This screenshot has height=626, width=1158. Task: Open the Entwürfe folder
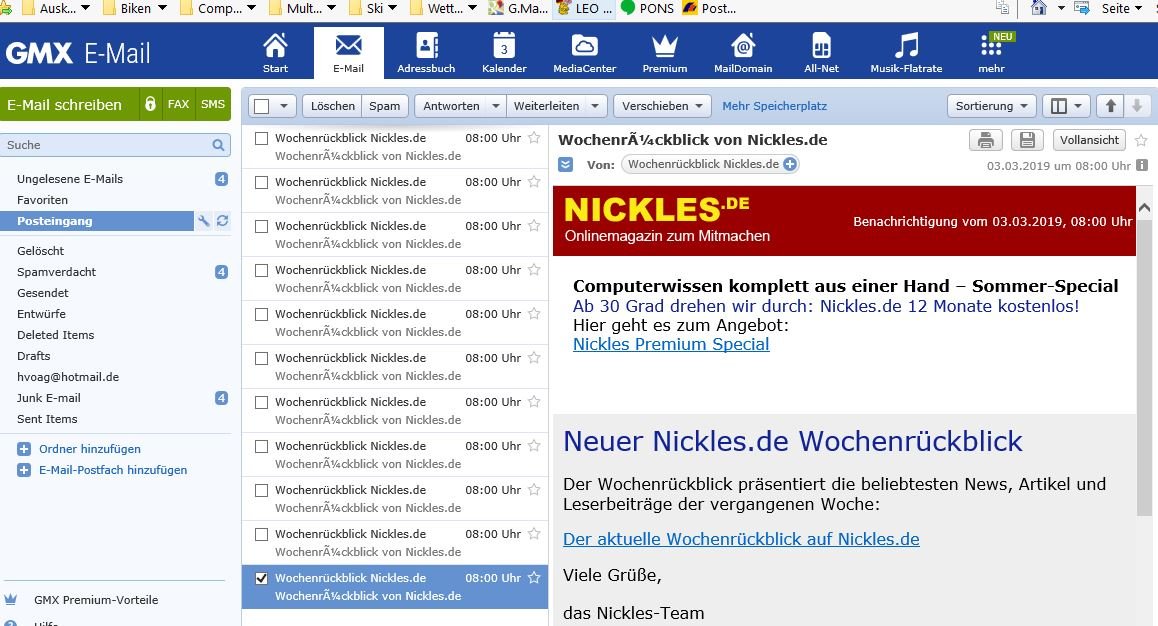point(41,314)
